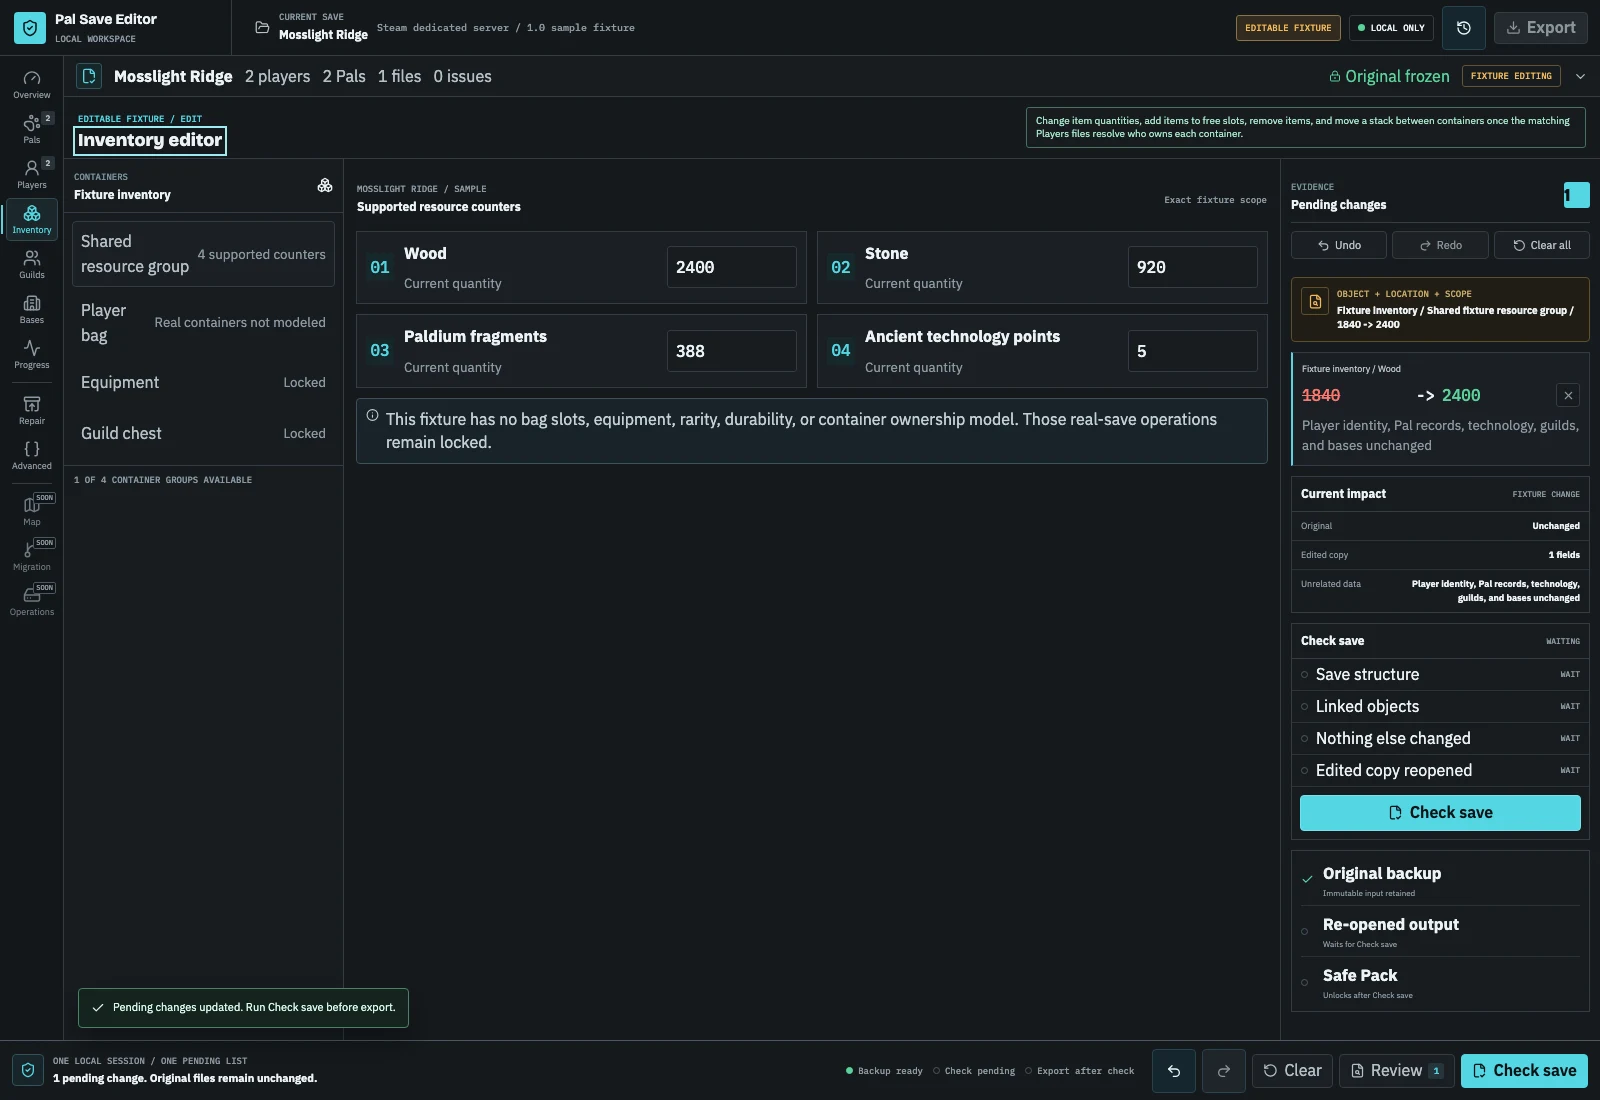Select the locked Guild chest container row
This screenshot has height=1100, width=1600.
203,434
